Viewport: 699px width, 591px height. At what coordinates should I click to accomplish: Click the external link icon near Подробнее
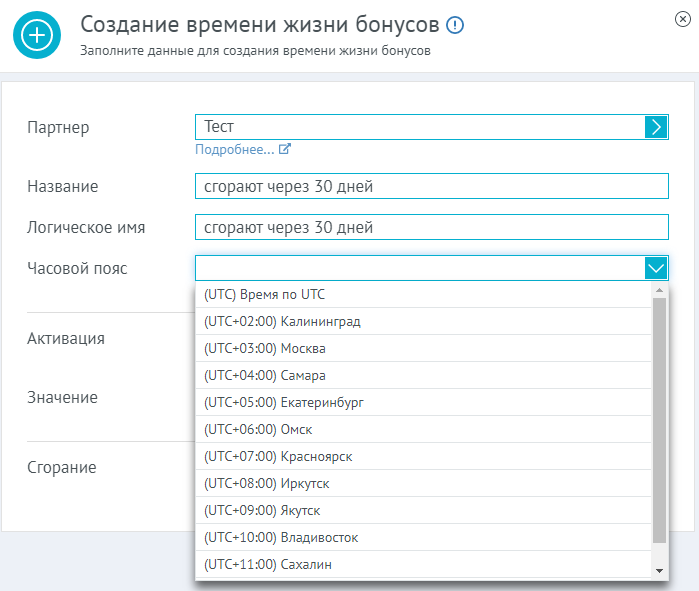pos(285,149)
